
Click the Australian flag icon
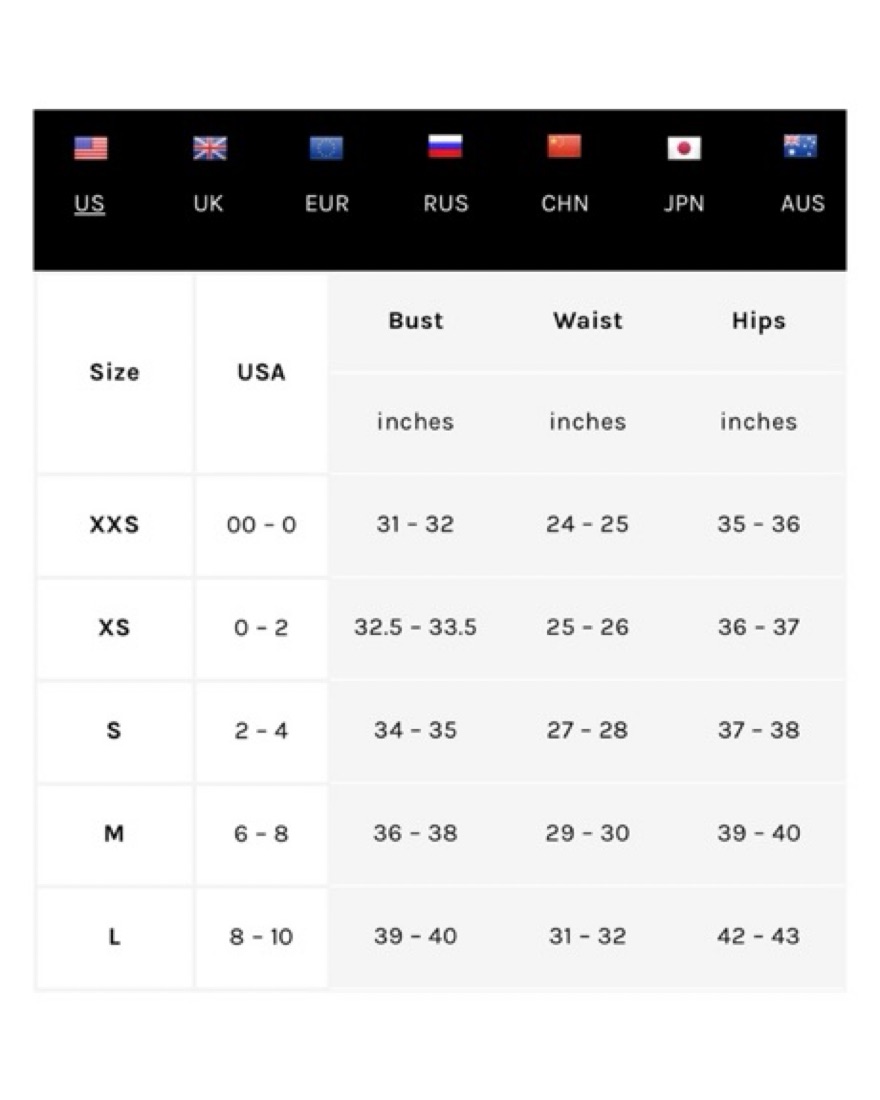pos(800,147)
